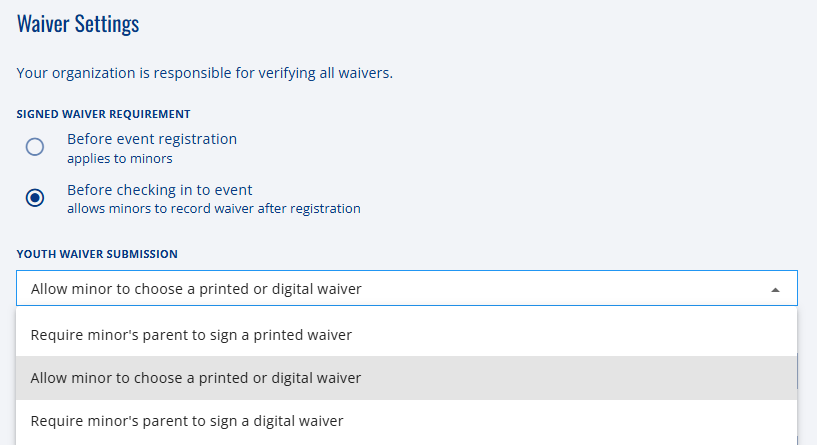
Task: Click the YOUTH WAIVER SUBMISSION field label
Action: [97, 254]
